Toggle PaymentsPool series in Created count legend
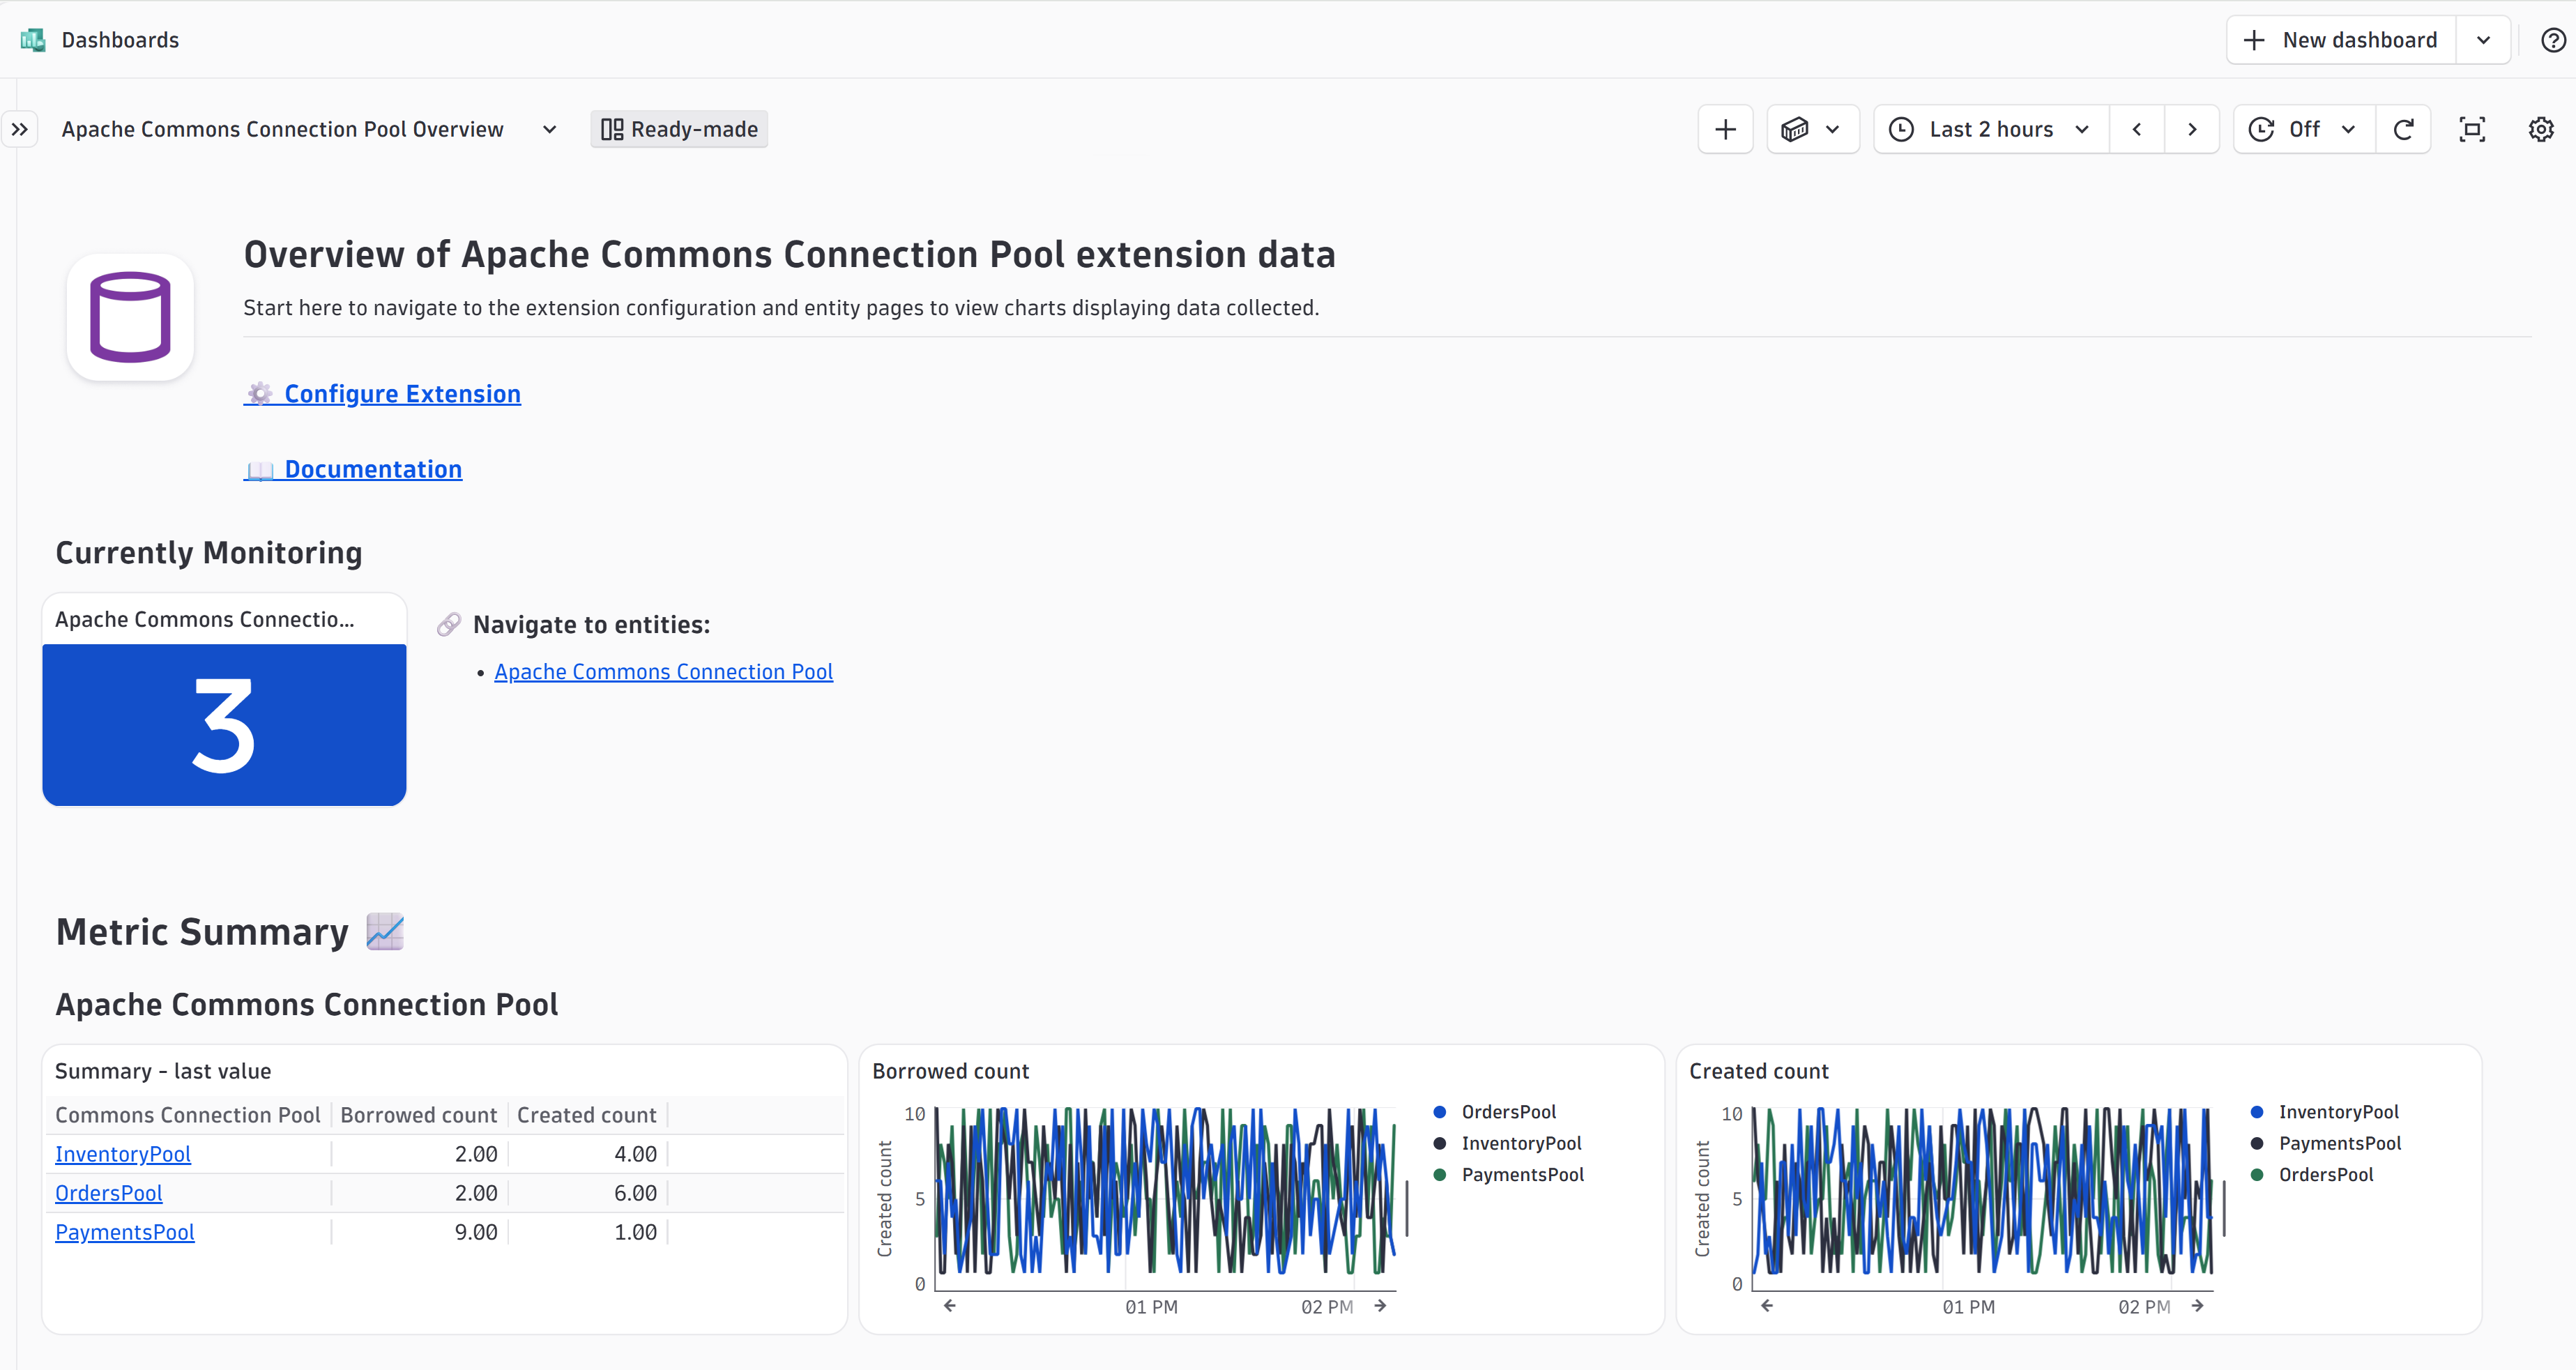2576x1370 pixels. 2325,1143
